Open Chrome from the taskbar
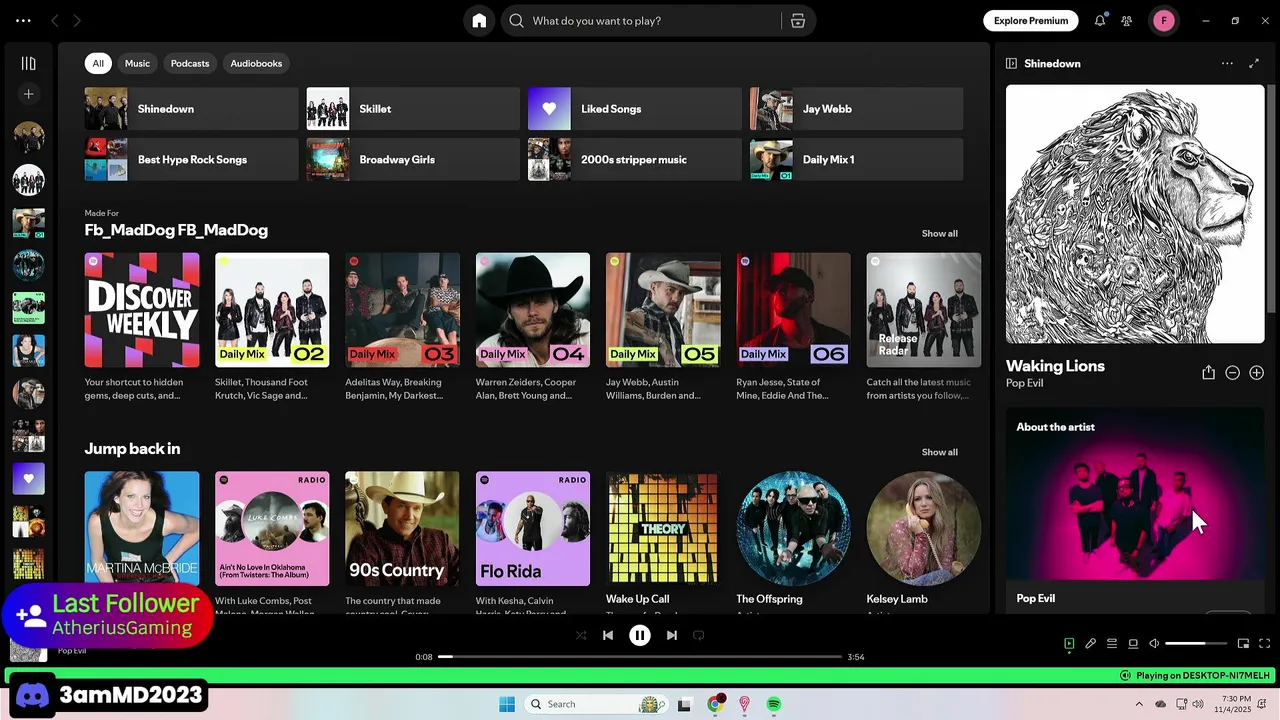Screen dimensions: 1280x720 (715, 704)
